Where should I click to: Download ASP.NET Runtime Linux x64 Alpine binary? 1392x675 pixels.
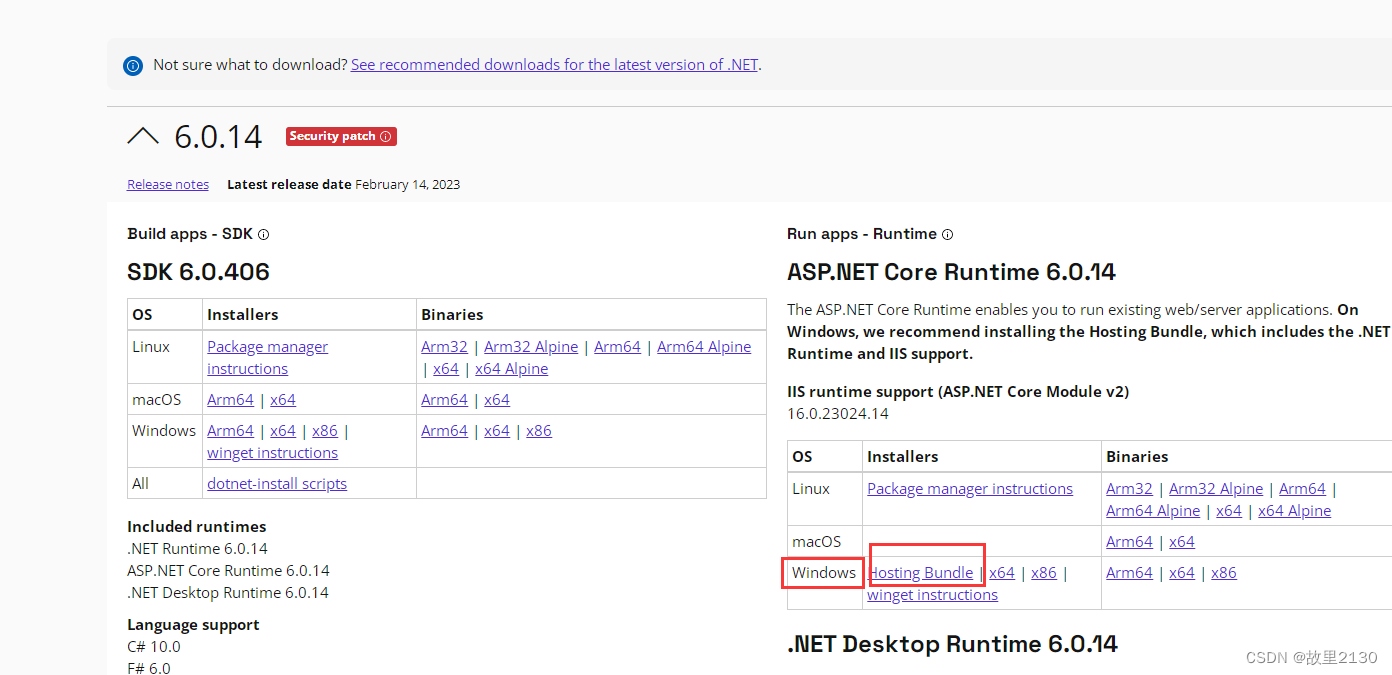click(1295, 510)
